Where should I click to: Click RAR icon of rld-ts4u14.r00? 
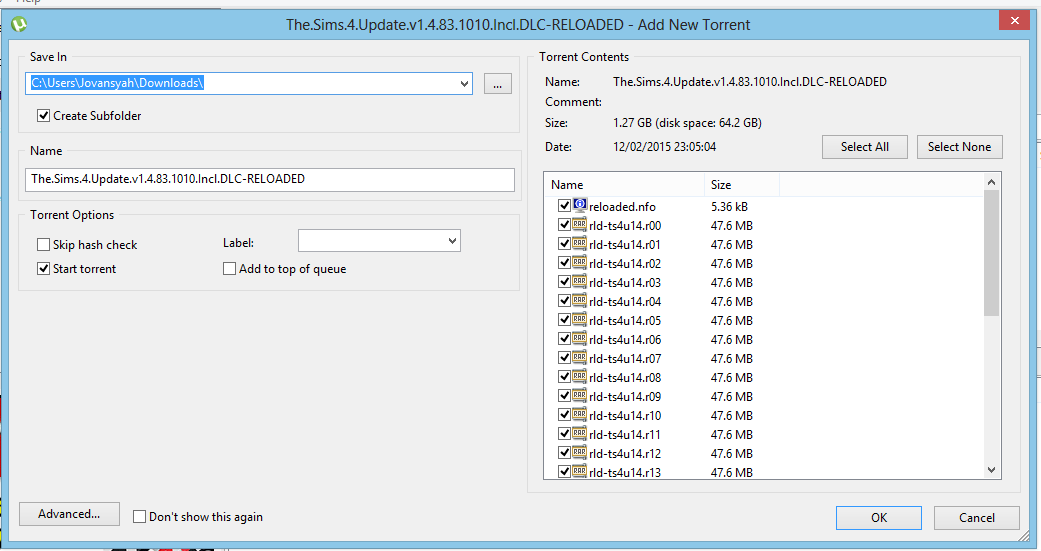click(x=580, y=224)
